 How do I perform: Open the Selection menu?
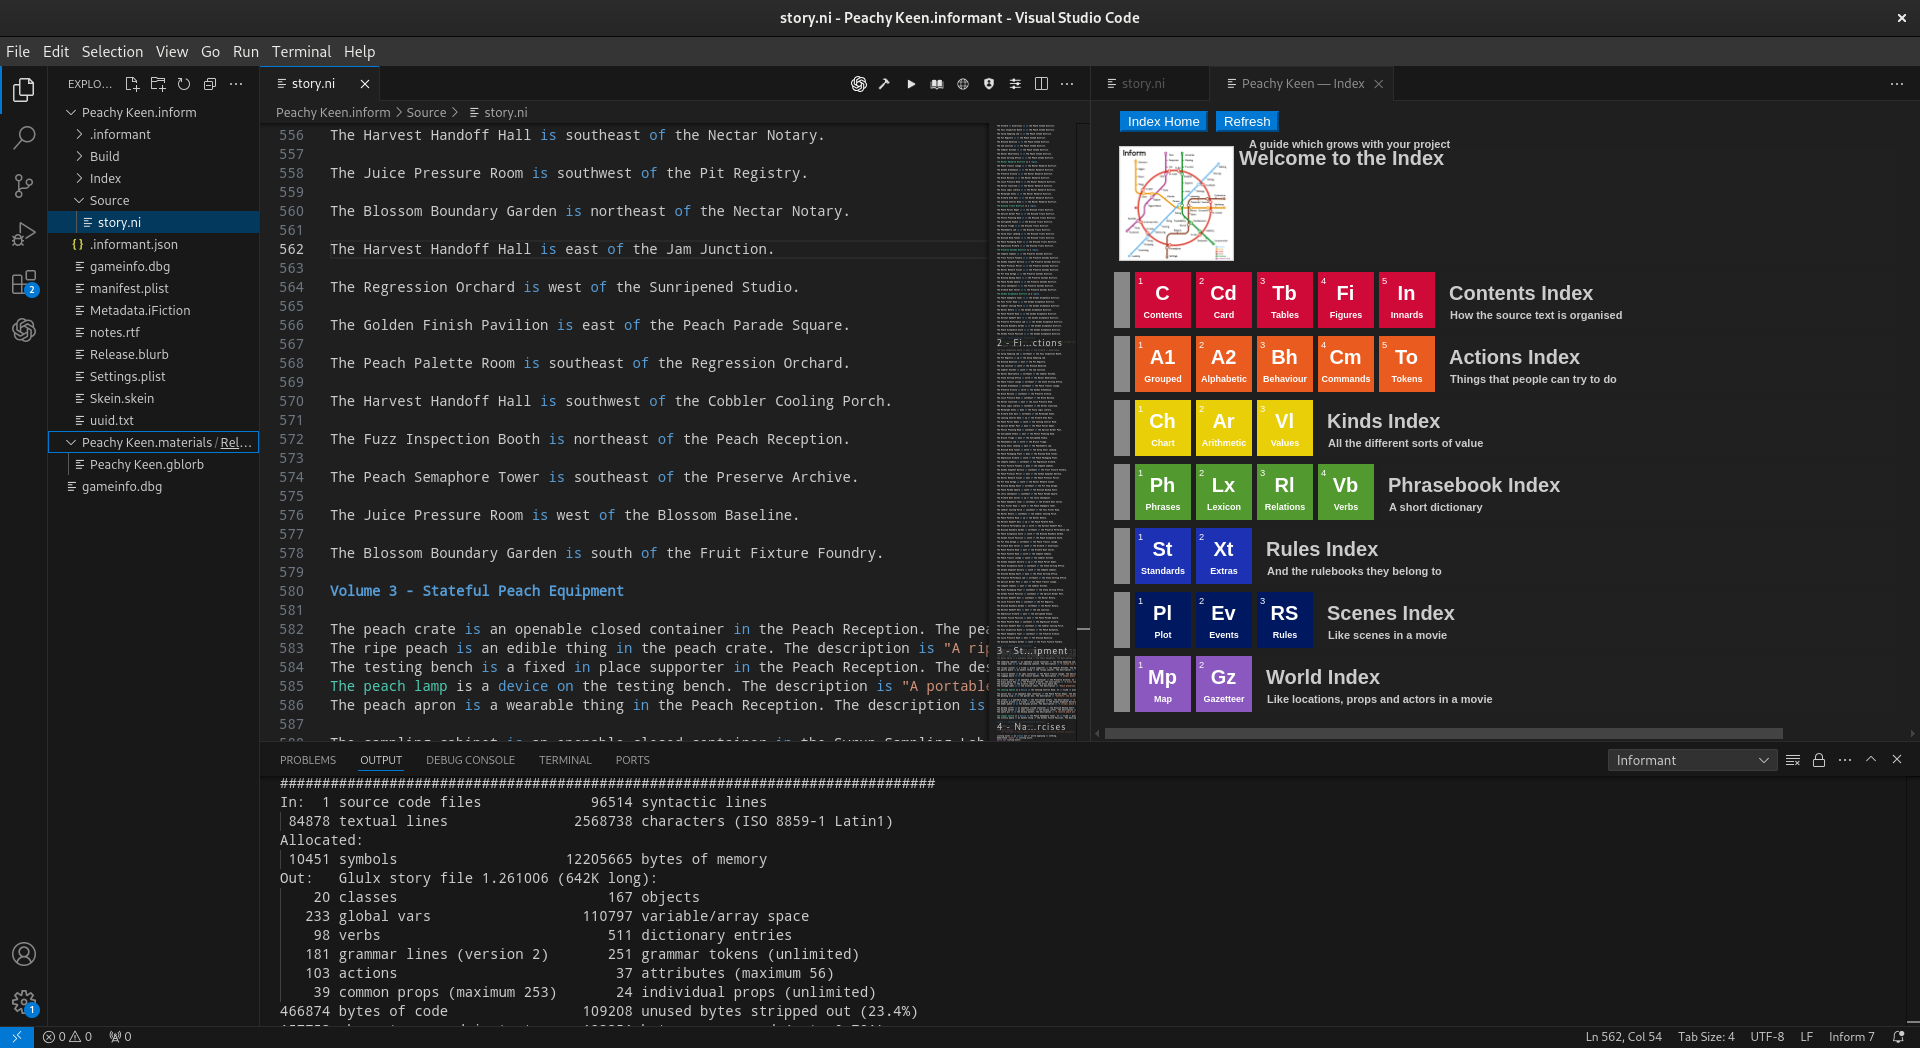112,51
